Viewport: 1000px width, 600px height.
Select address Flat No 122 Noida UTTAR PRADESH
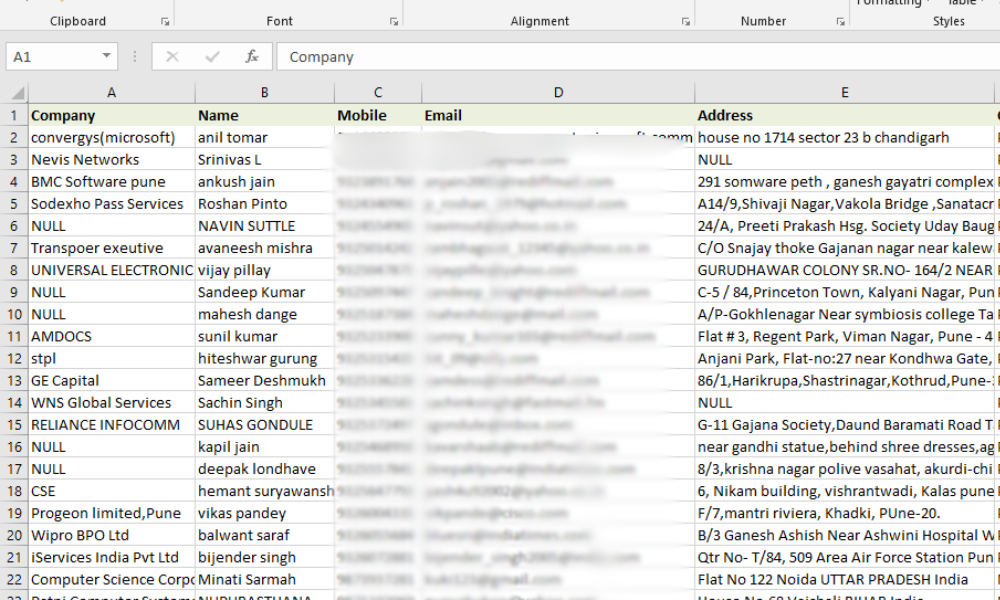pos(844,580)
